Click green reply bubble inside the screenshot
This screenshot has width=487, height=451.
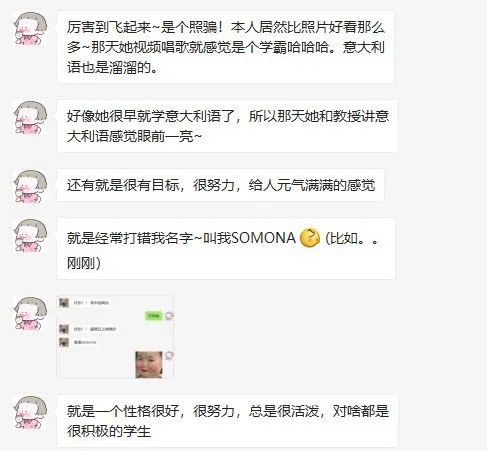pos(153,315)
